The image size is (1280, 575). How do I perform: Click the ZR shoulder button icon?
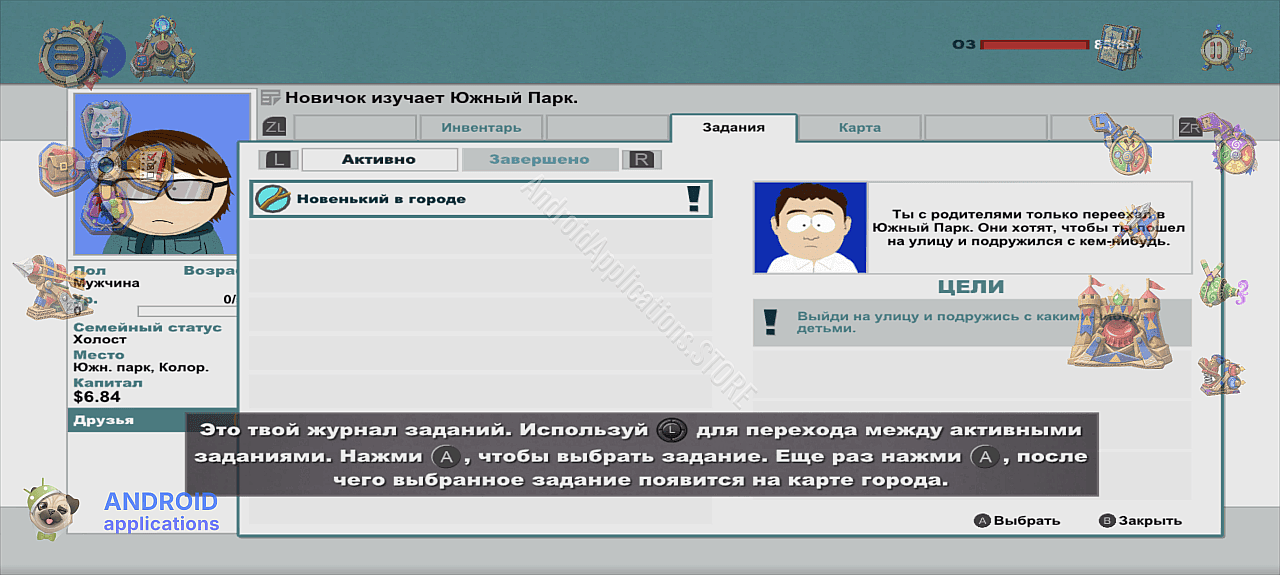coord(1189,127)
